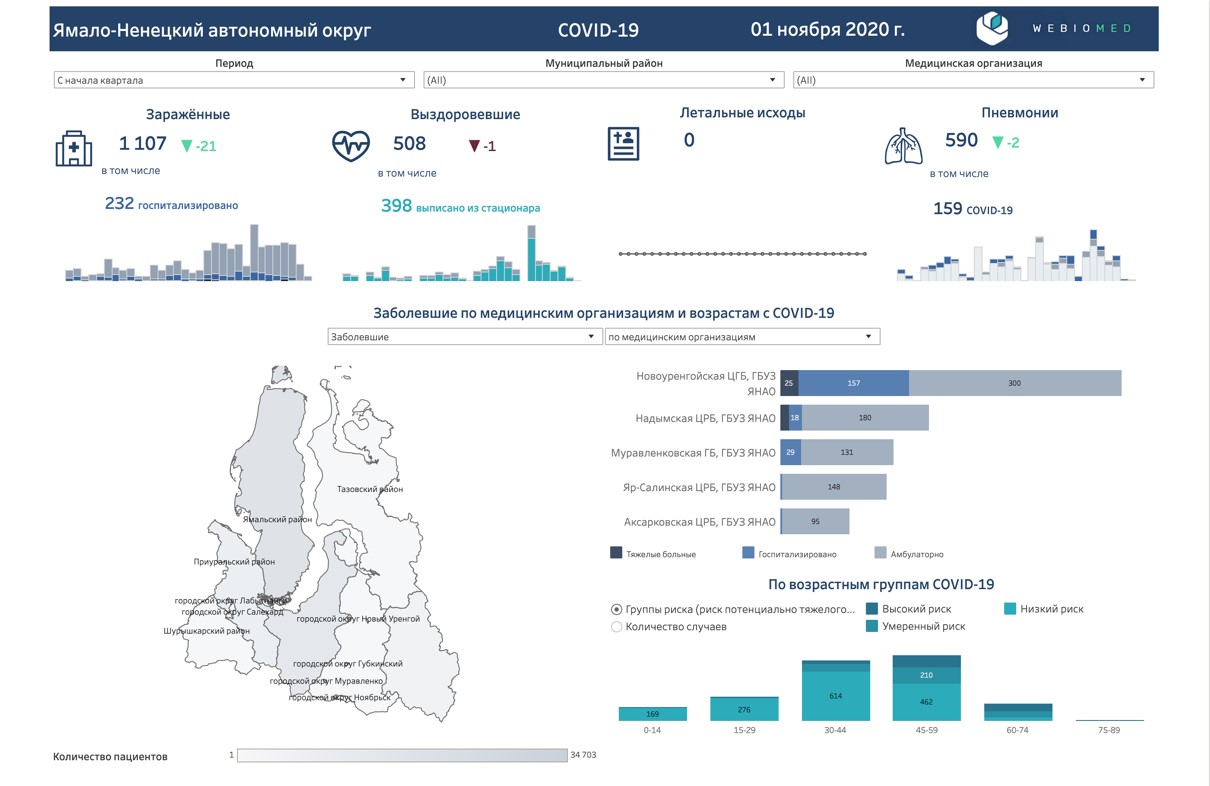1210x786 pixels.
Task: Click the Тяжелые больные legend swatch
Action: [616, 553]
